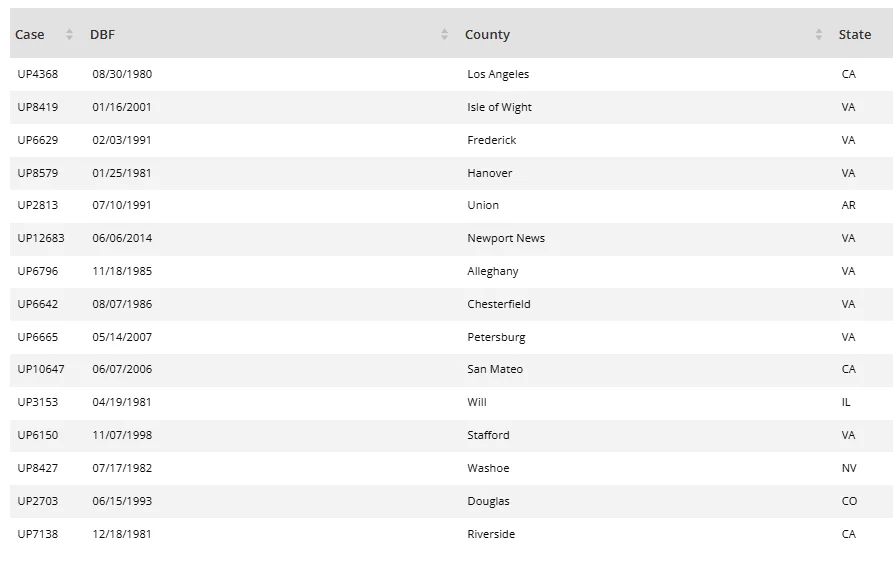
Task: Click the date 08/07/1986
Action: point(122,304)
